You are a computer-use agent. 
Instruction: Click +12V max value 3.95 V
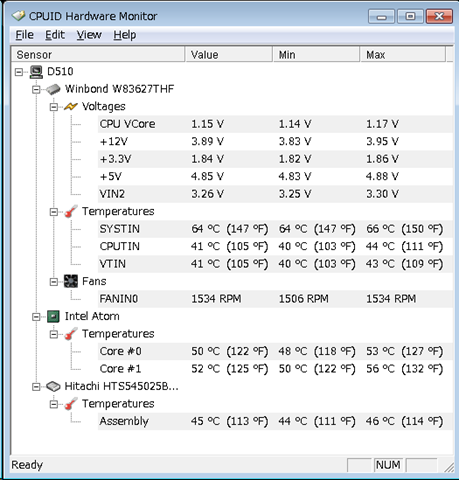coord(382,141)
